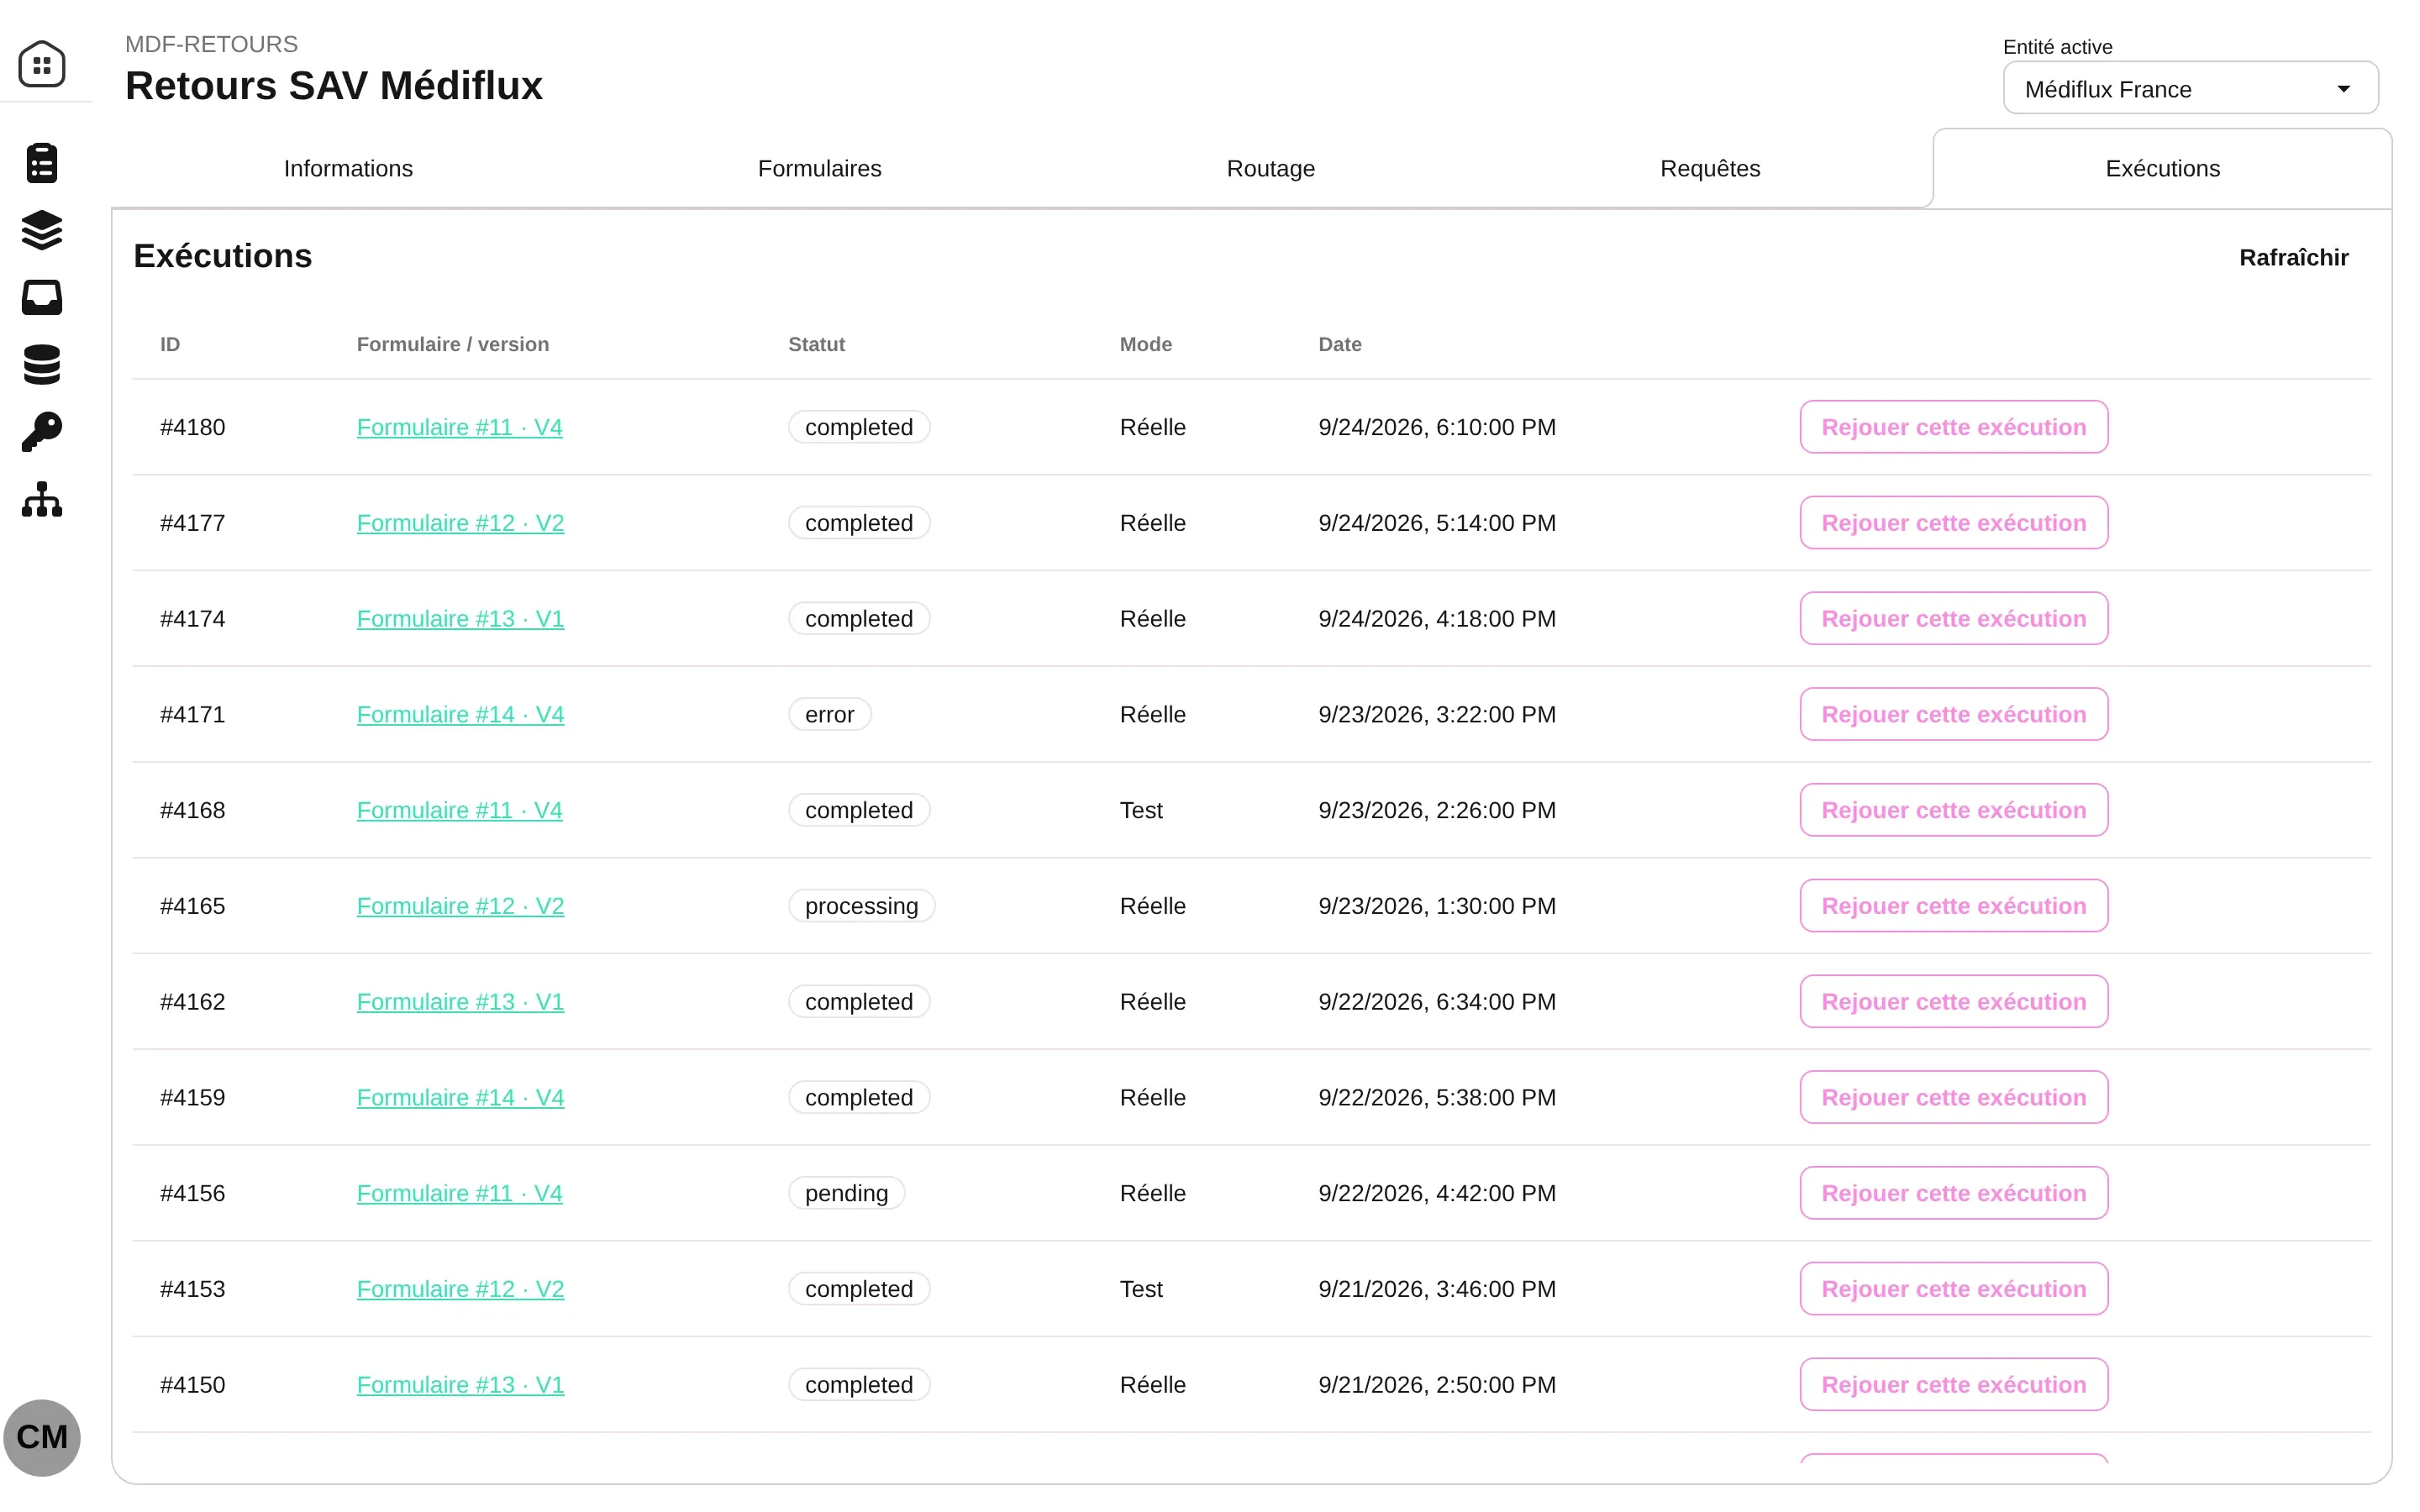Screen dimensions: 2420x1512
Task: Click the Rafraîchir button
Action: click(x=2293, y=258)
